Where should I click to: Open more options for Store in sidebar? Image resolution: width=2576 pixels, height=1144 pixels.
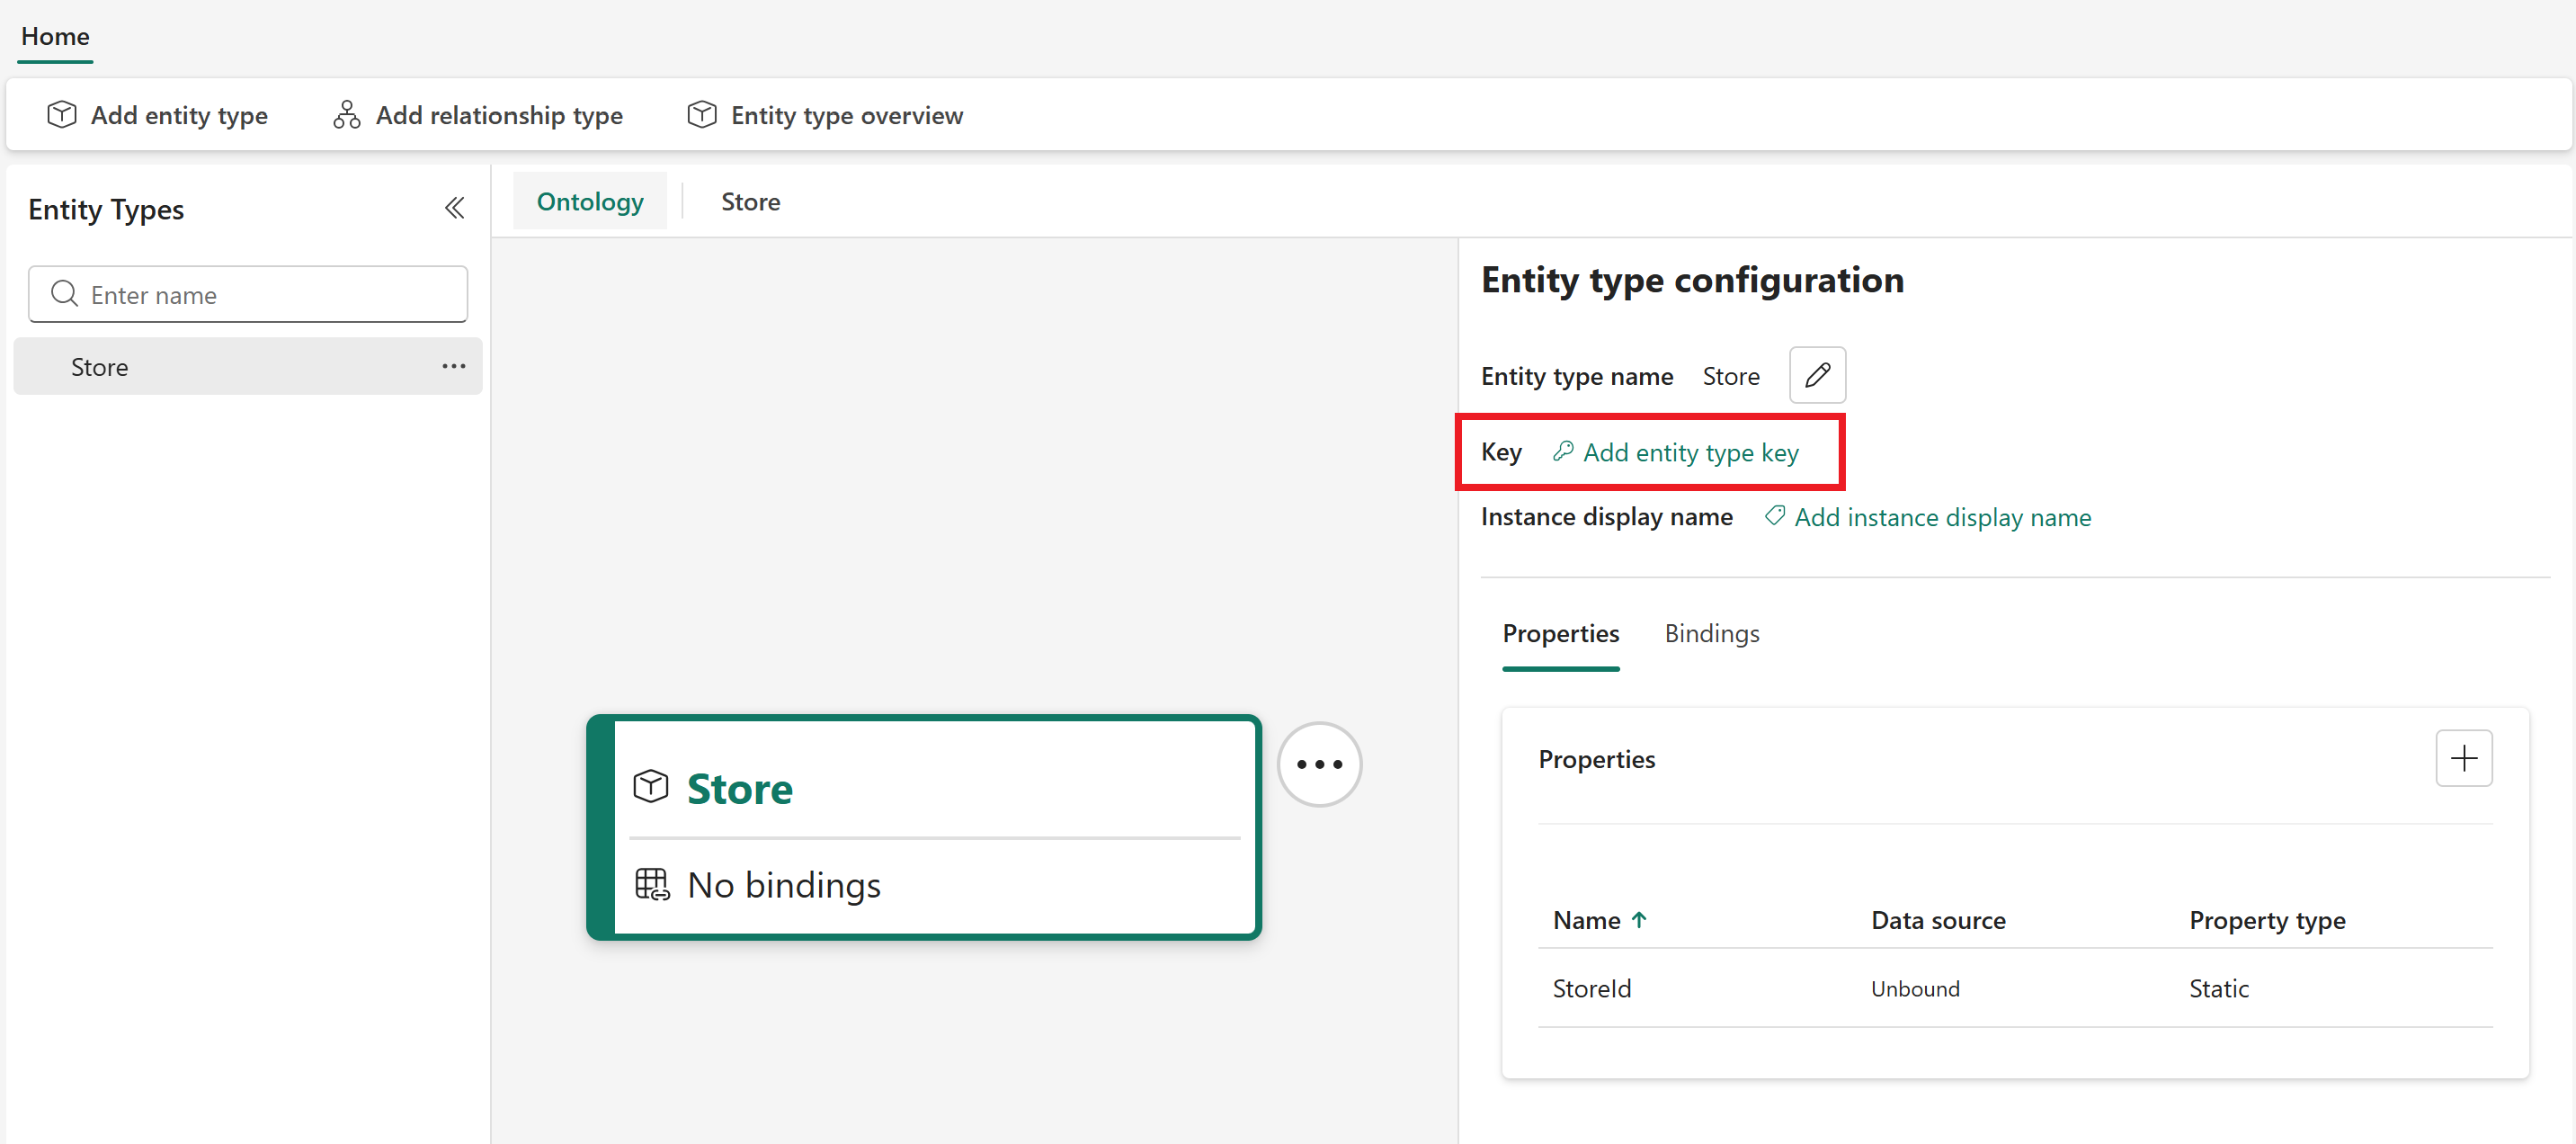click(x=454, y=367)
